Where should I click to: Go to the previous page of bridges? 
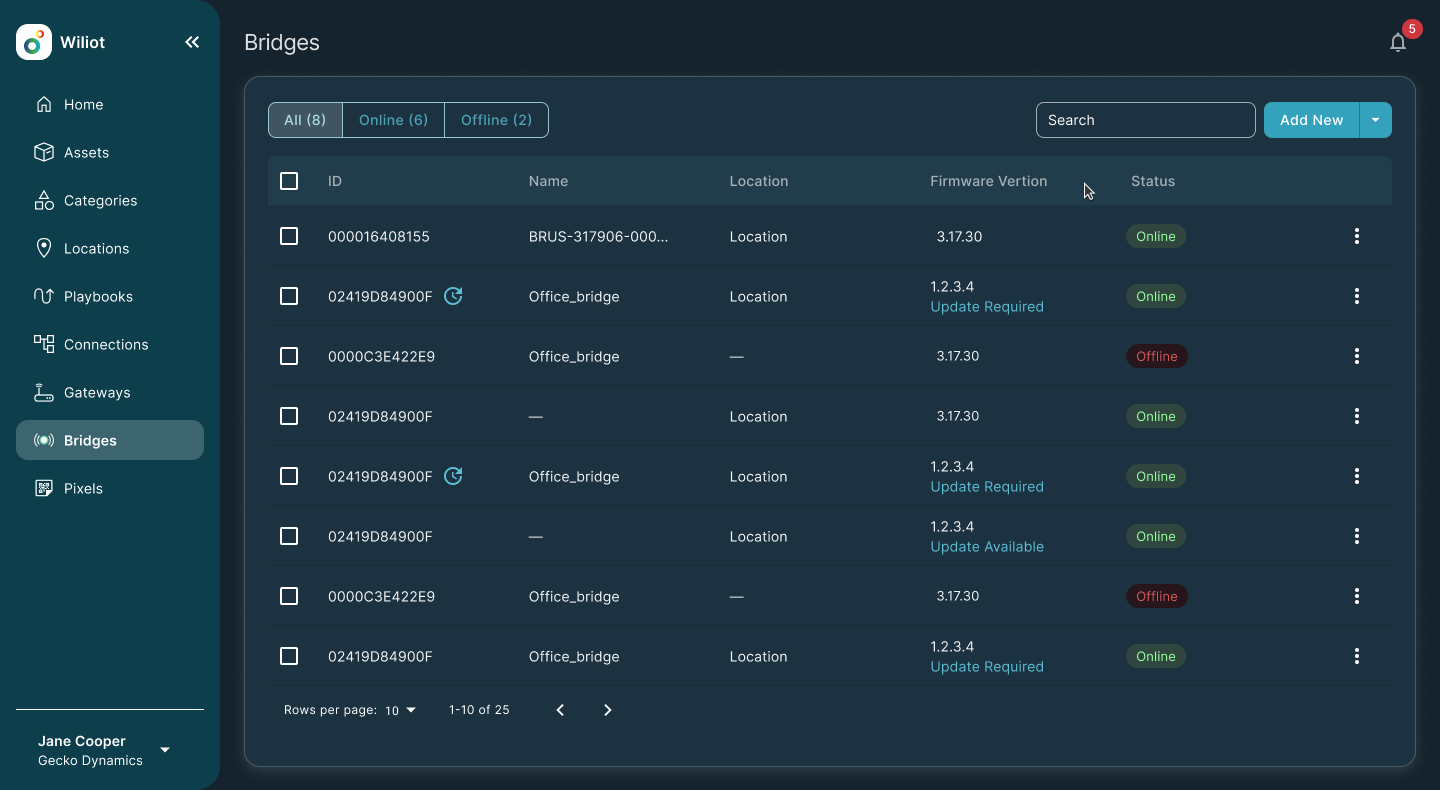[x=560, y=710]
